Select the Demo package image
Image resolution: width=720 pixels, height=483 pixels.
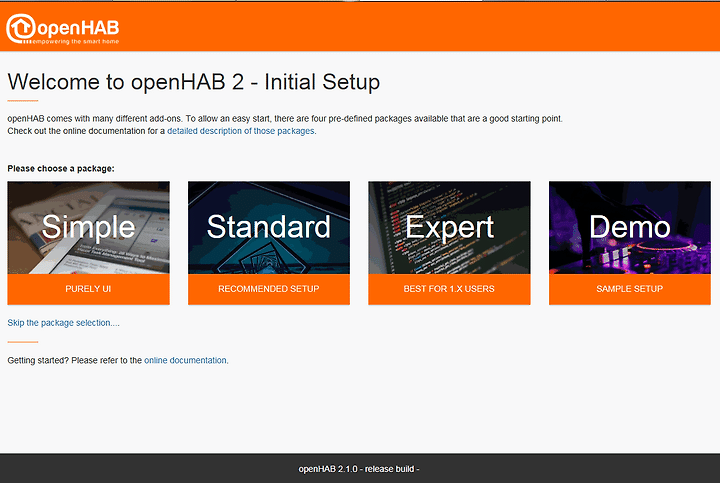[x=630, y=228]
